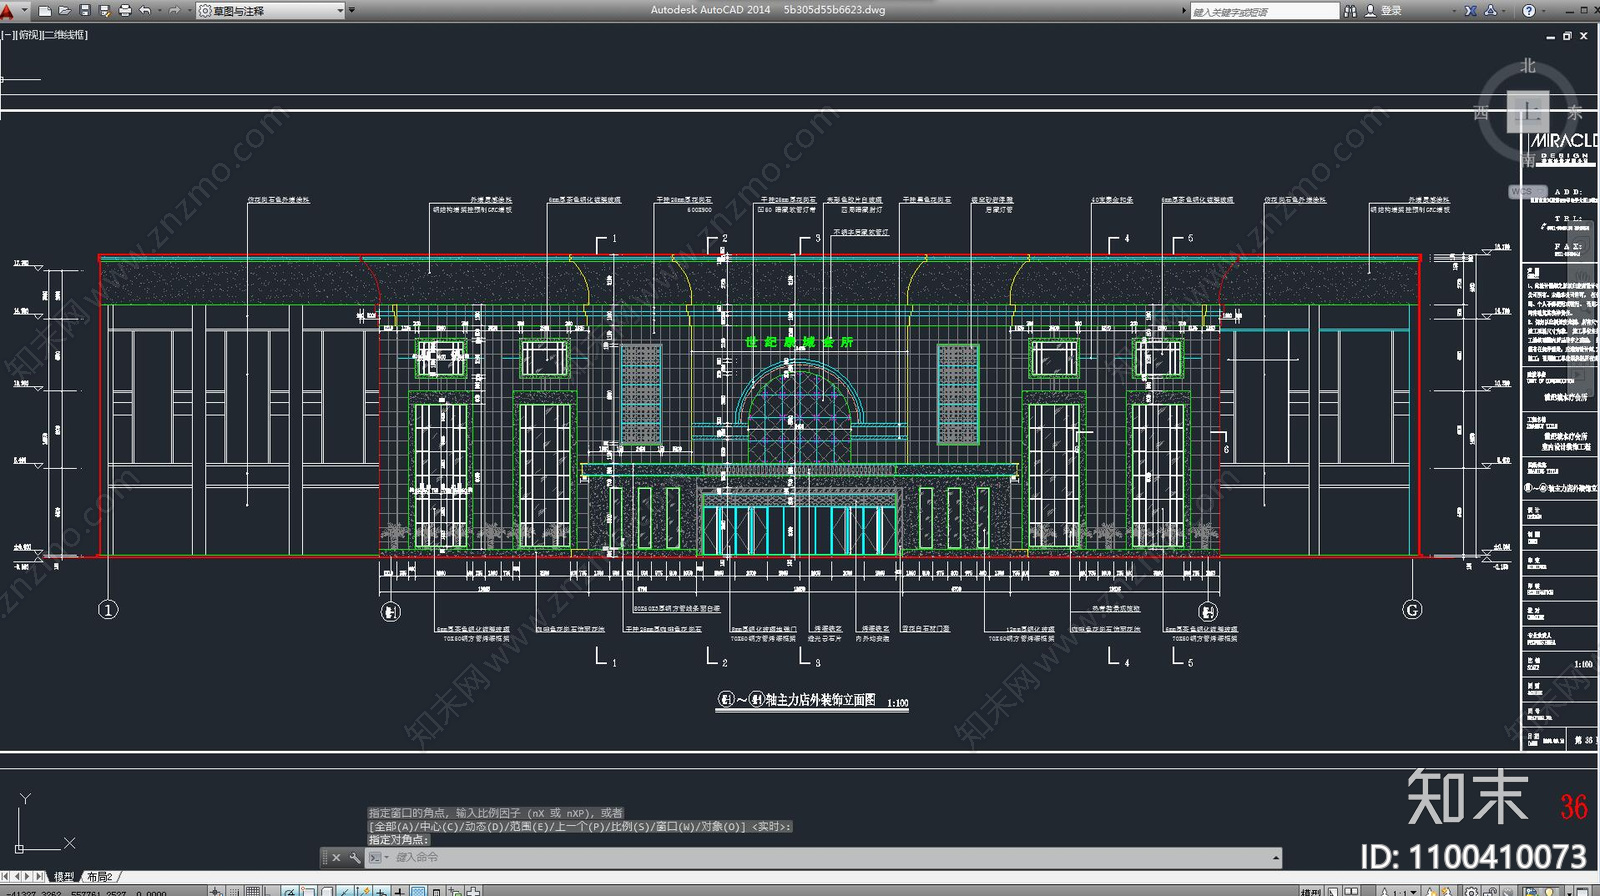Create a new drawing from Quick Access toolbar
The image size is (1600, 896).
[x=45, y=10]
